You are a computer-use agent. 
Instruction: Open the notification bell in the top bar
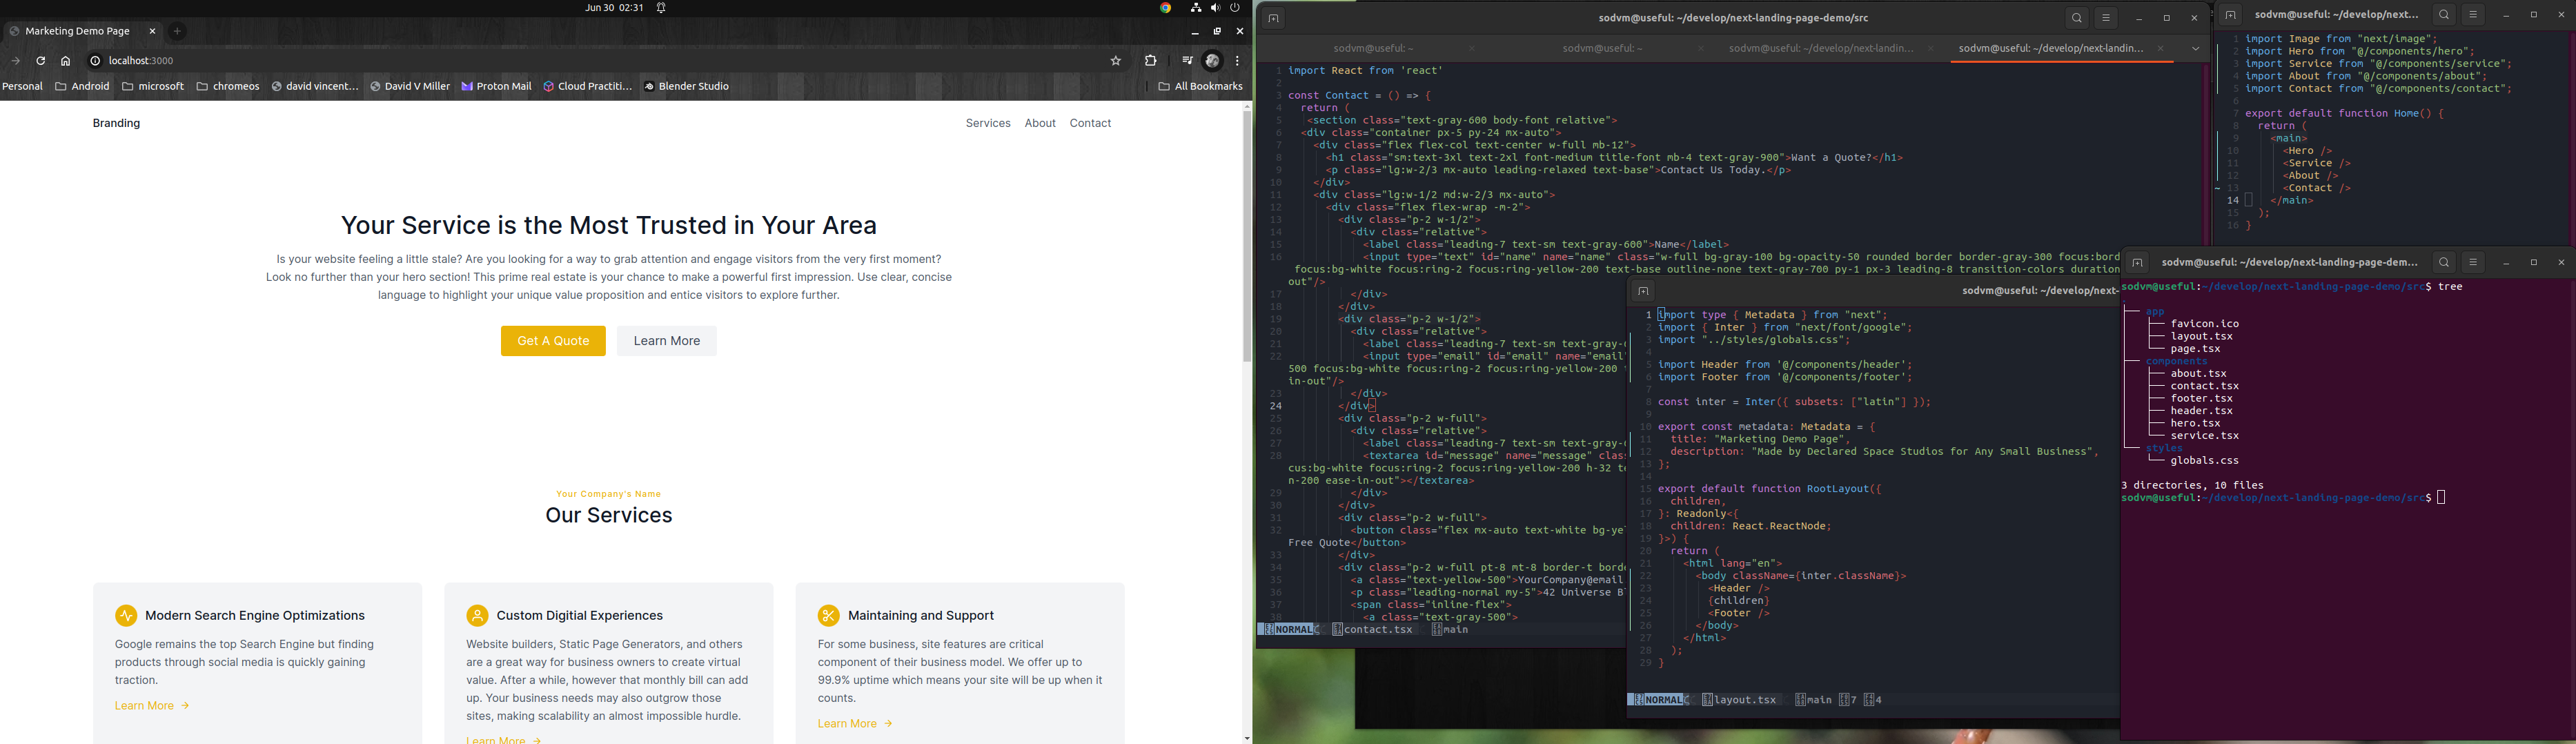point(661,8)
